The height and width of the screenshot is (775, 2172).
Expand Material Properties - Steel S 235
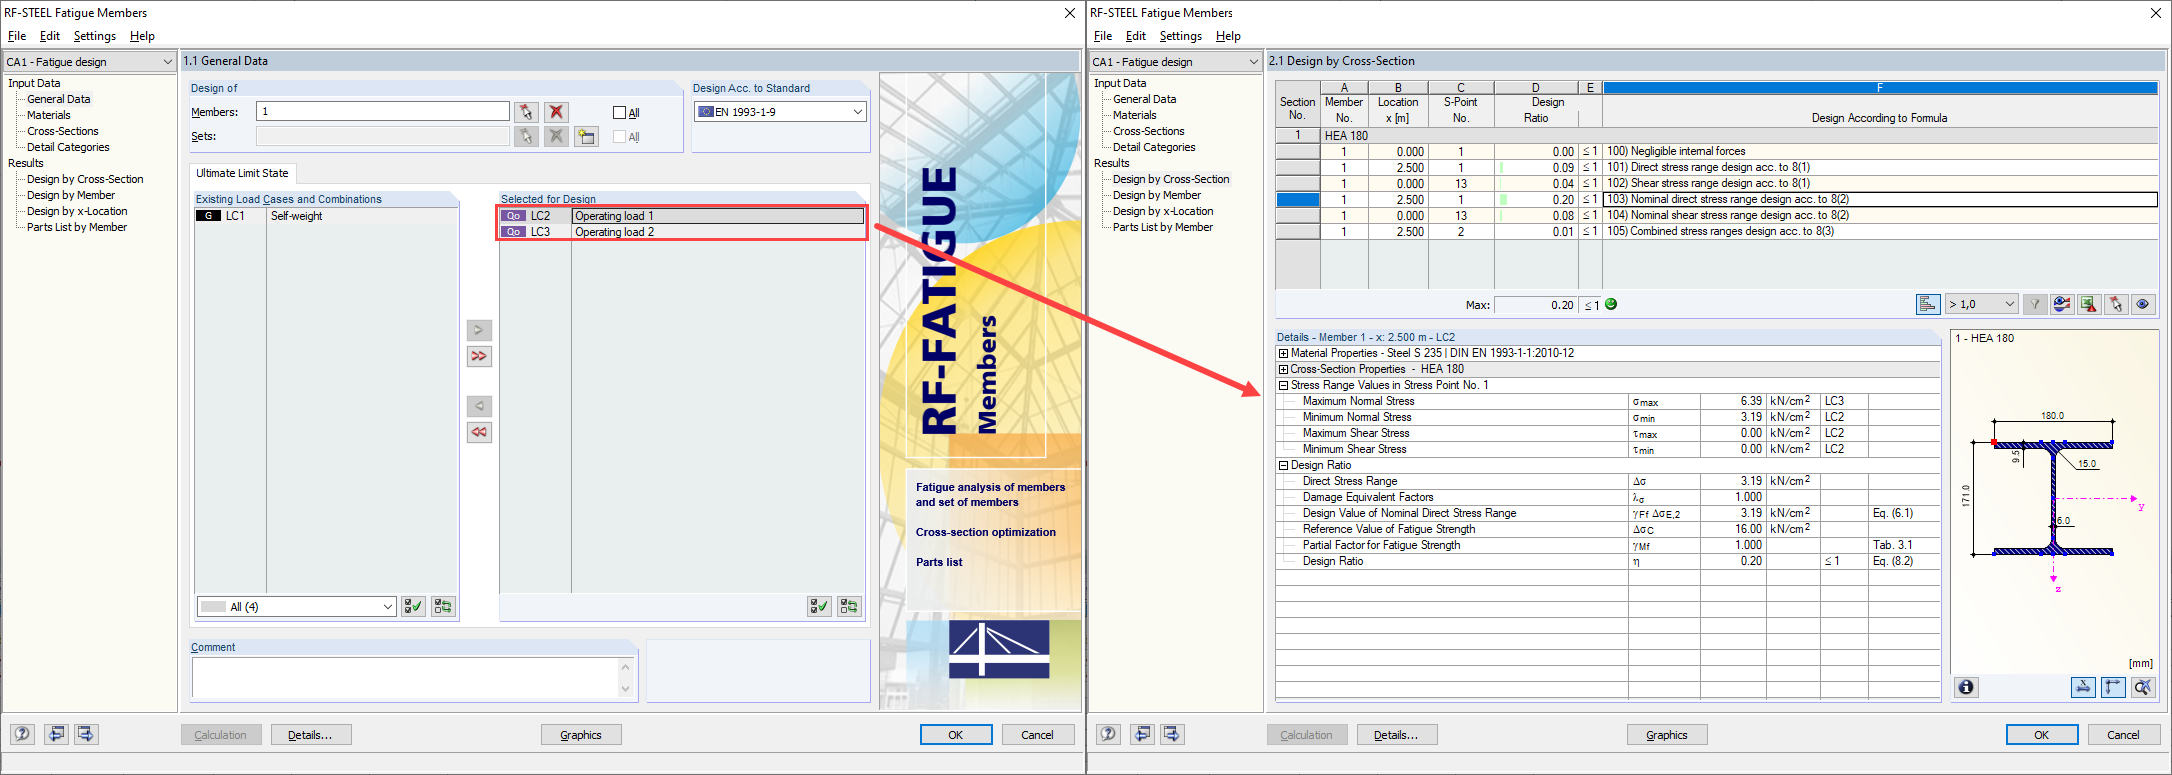(1283, 353)
